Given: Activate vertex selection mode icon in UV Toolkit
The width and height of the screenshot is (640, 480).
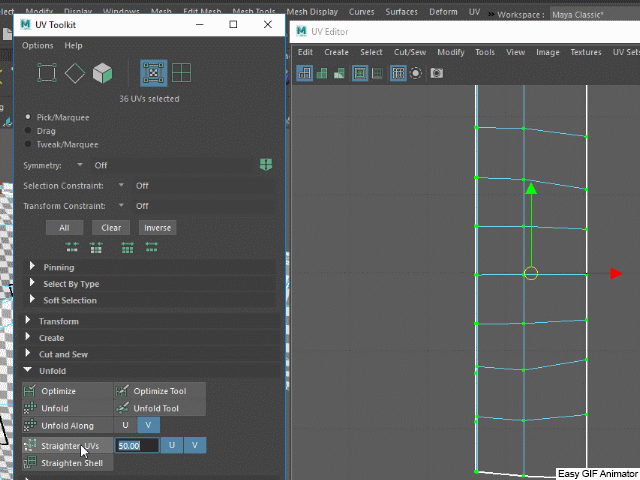Looking at the screenshot, I should pos(46,72).
